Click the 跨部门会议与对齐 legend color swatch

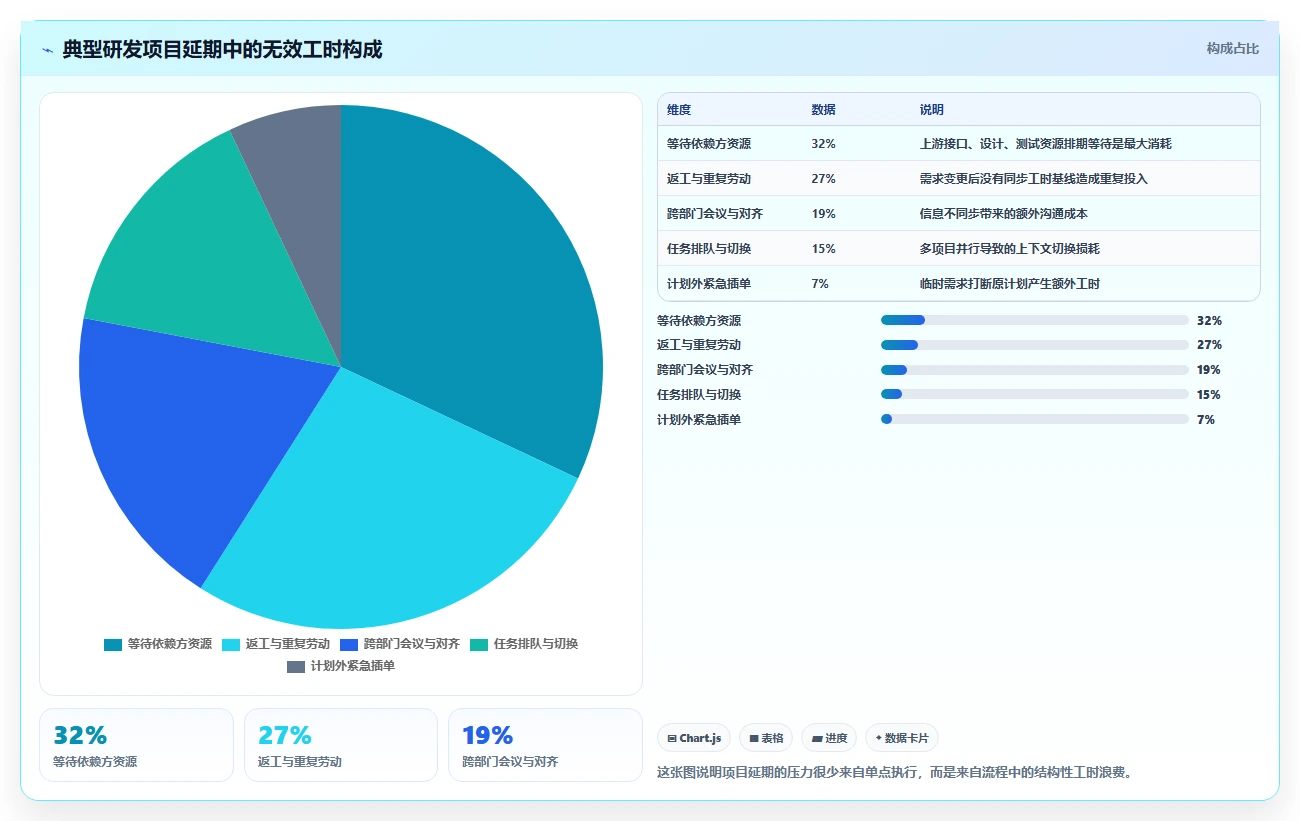tap(349, 644)
